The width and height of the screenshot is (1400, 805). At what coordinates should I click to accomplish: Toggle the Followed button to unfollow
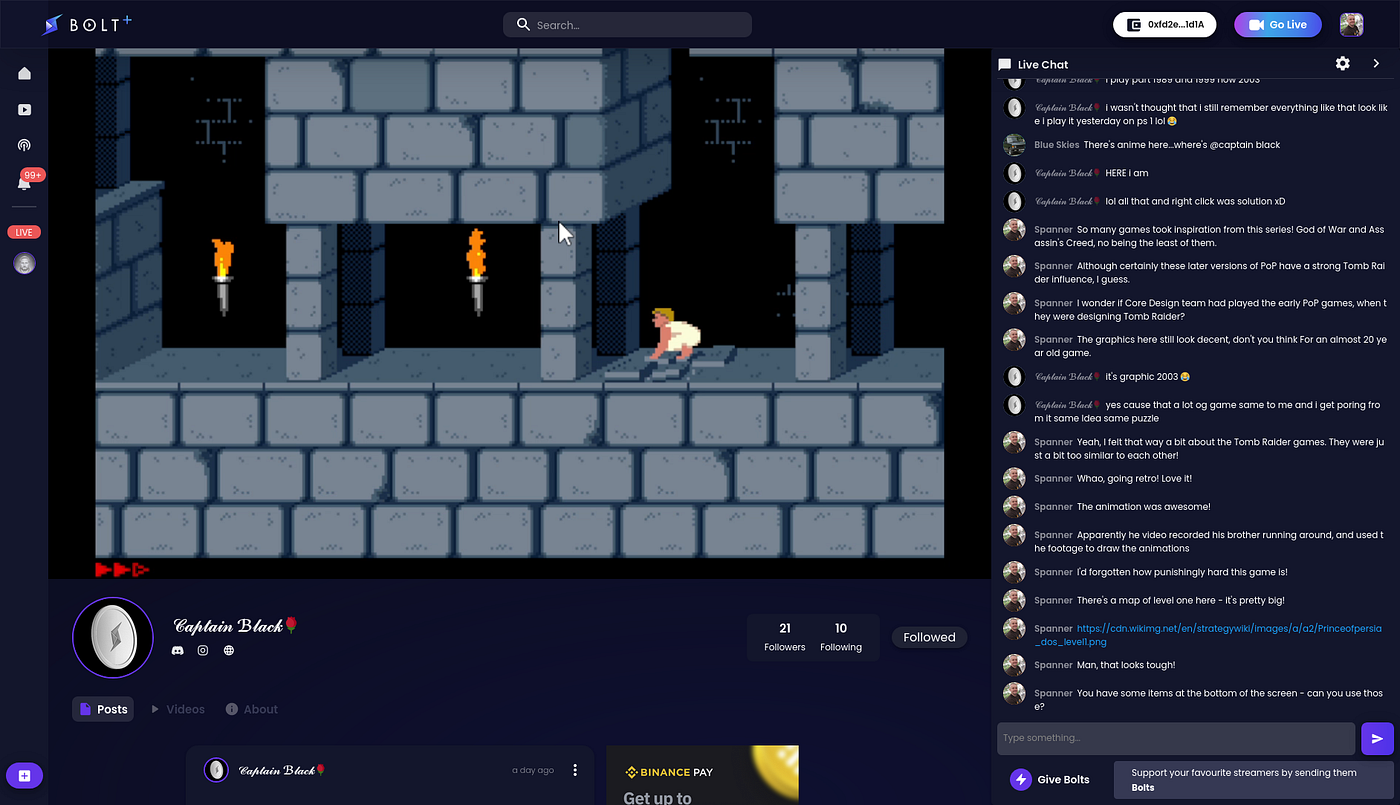pos(929,637)
